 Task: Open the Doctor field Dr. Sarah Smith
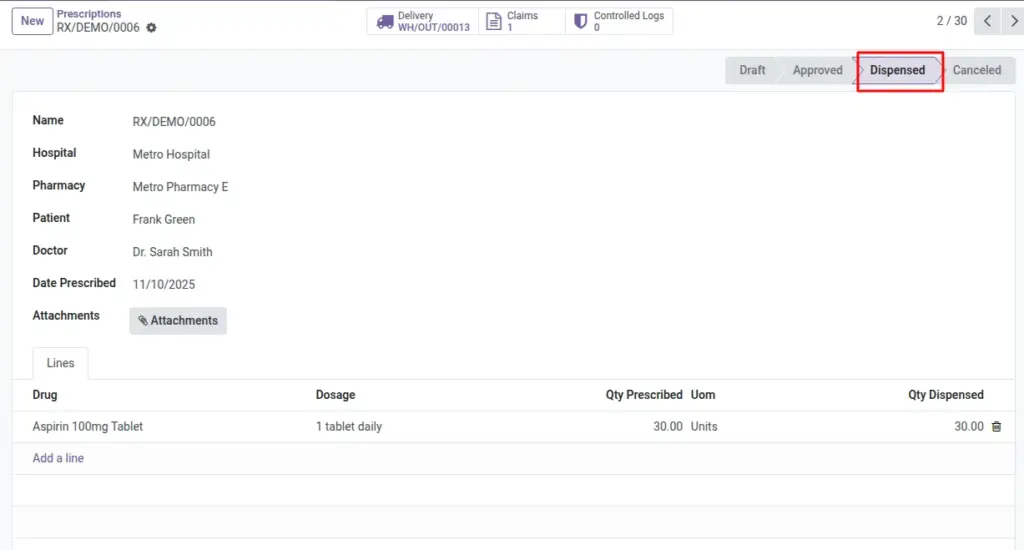point(172,252)
